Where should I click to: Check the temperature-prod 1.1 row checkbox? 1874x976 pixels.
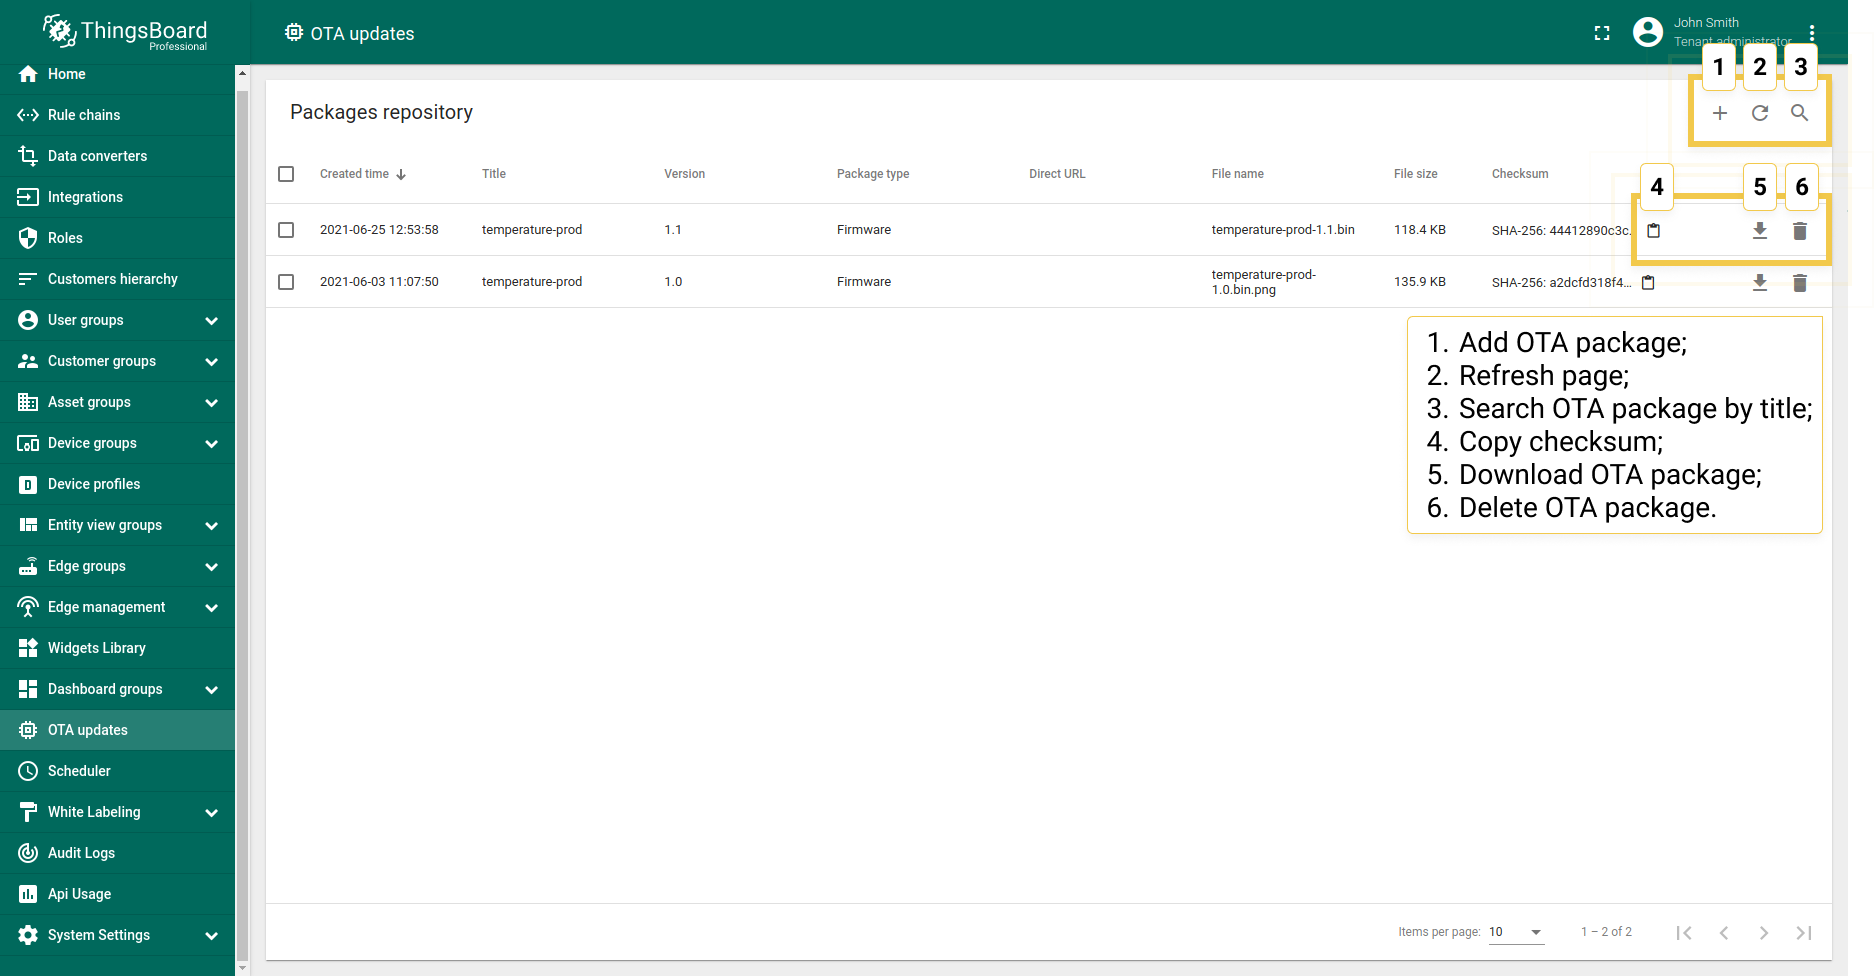[x=286, y=230]
